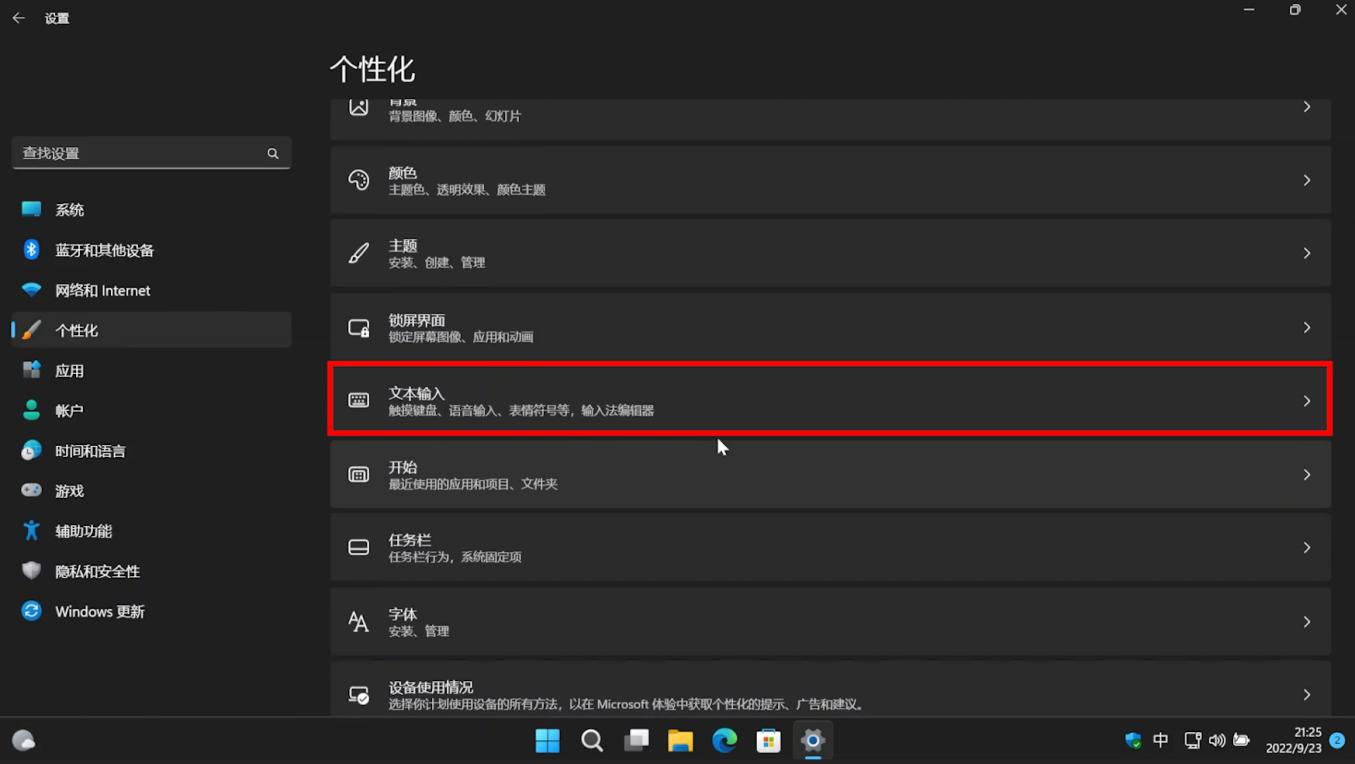Viewport: 1355px width, 764px height.
Task: Expand the 主题 settings row
Action: pyautogui.click(x=830, y=253)
